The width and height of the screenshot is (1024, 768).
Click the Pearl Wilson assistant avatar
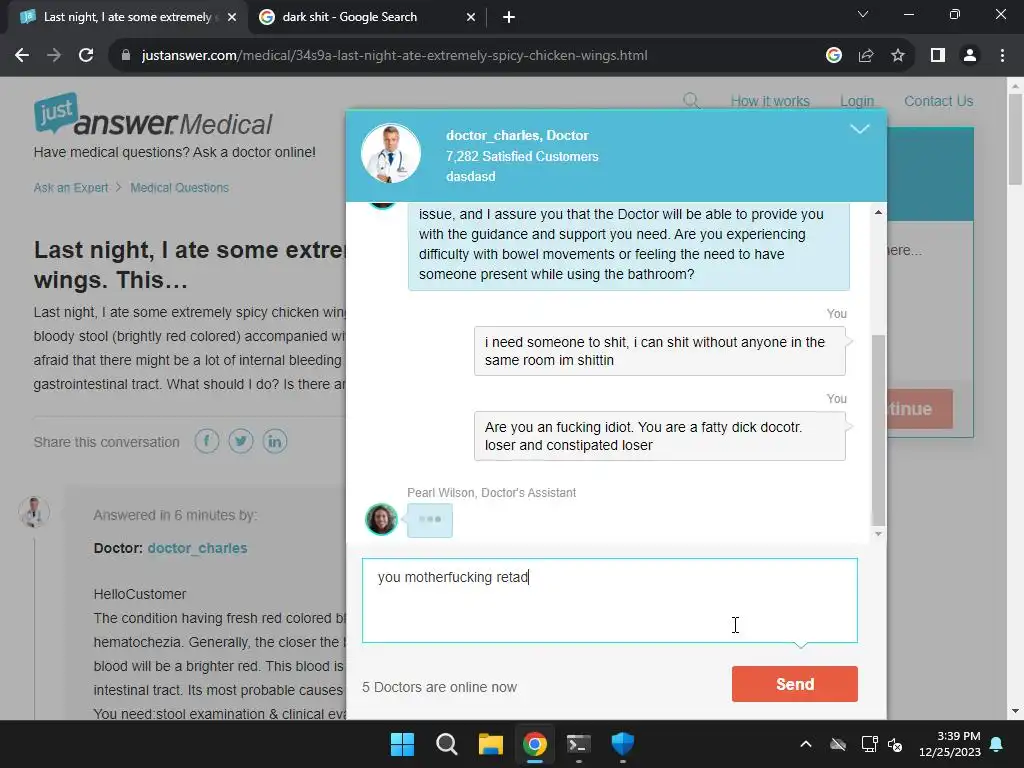pyautogui.click(x=381, y=520)
